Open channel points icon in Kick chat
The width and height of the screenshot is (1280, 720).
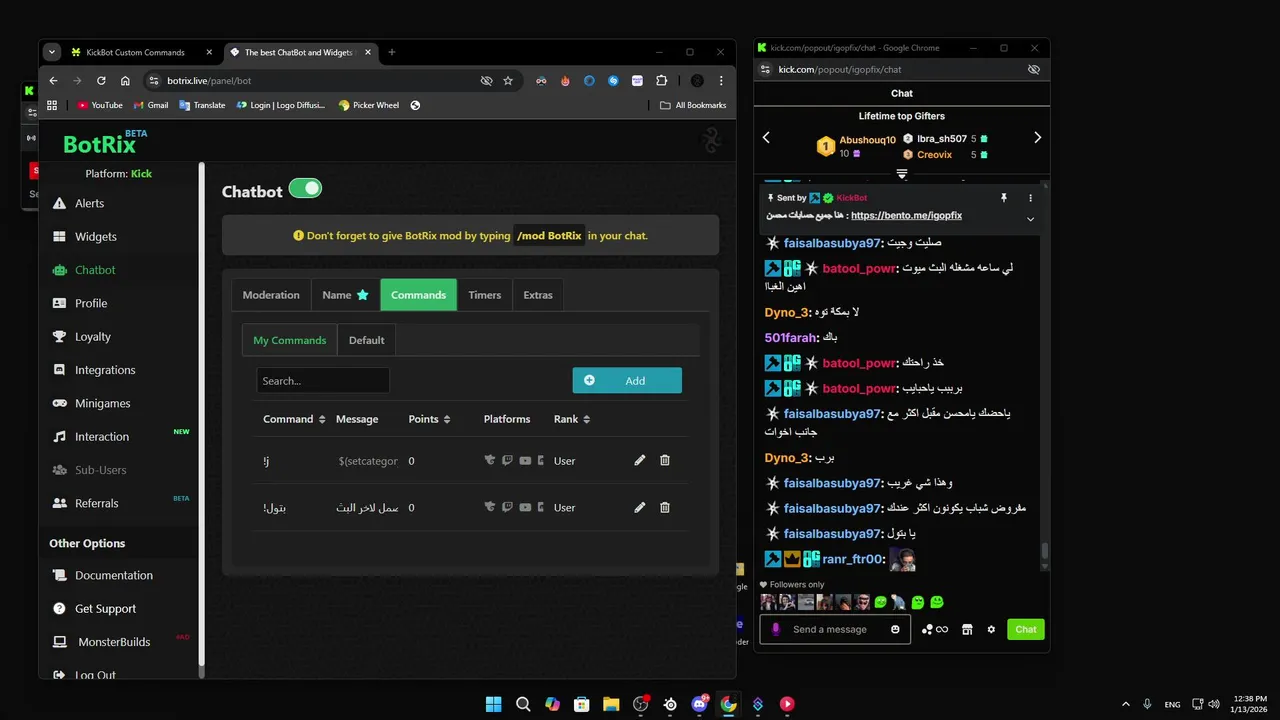934,629
